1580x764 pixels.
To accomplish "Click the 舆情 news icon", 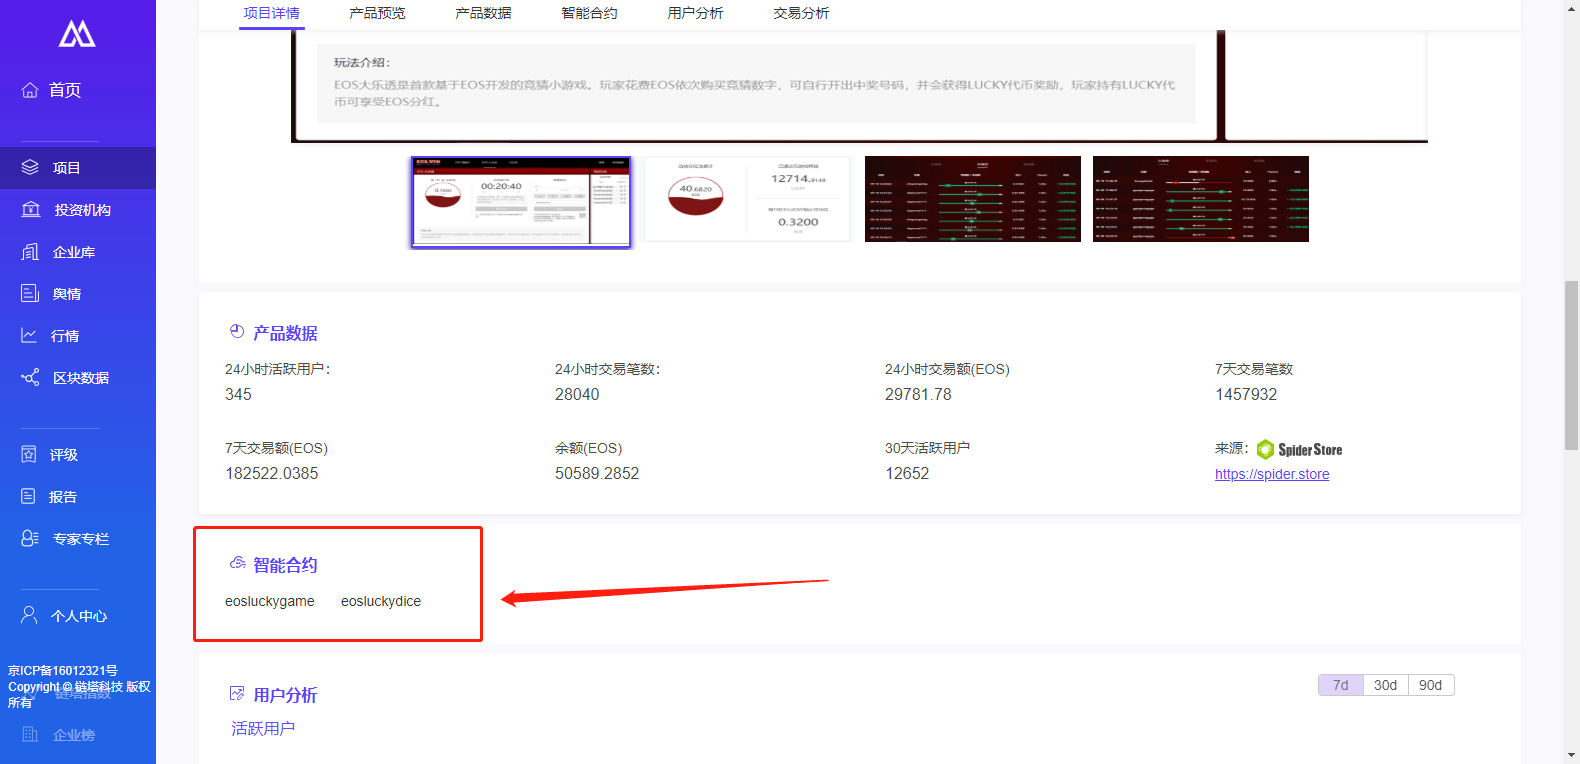I will [x=30, y=293].
